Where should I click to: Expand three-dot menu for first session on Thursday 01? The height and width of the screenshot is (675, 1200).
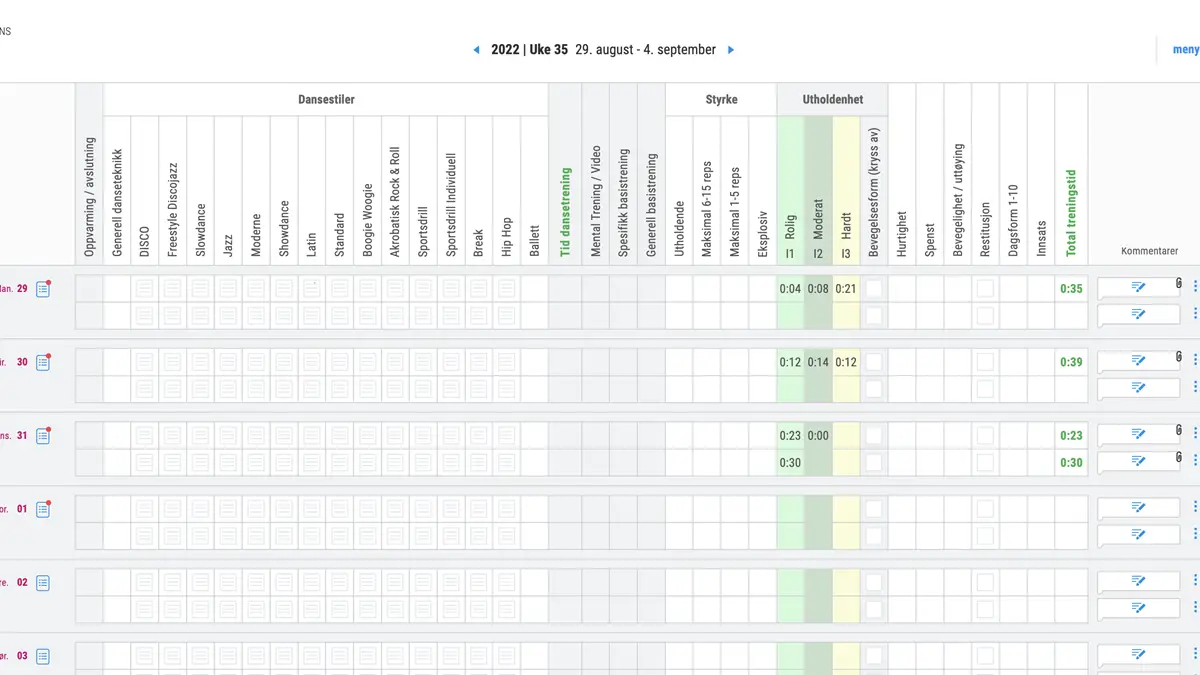[1195, 509]
